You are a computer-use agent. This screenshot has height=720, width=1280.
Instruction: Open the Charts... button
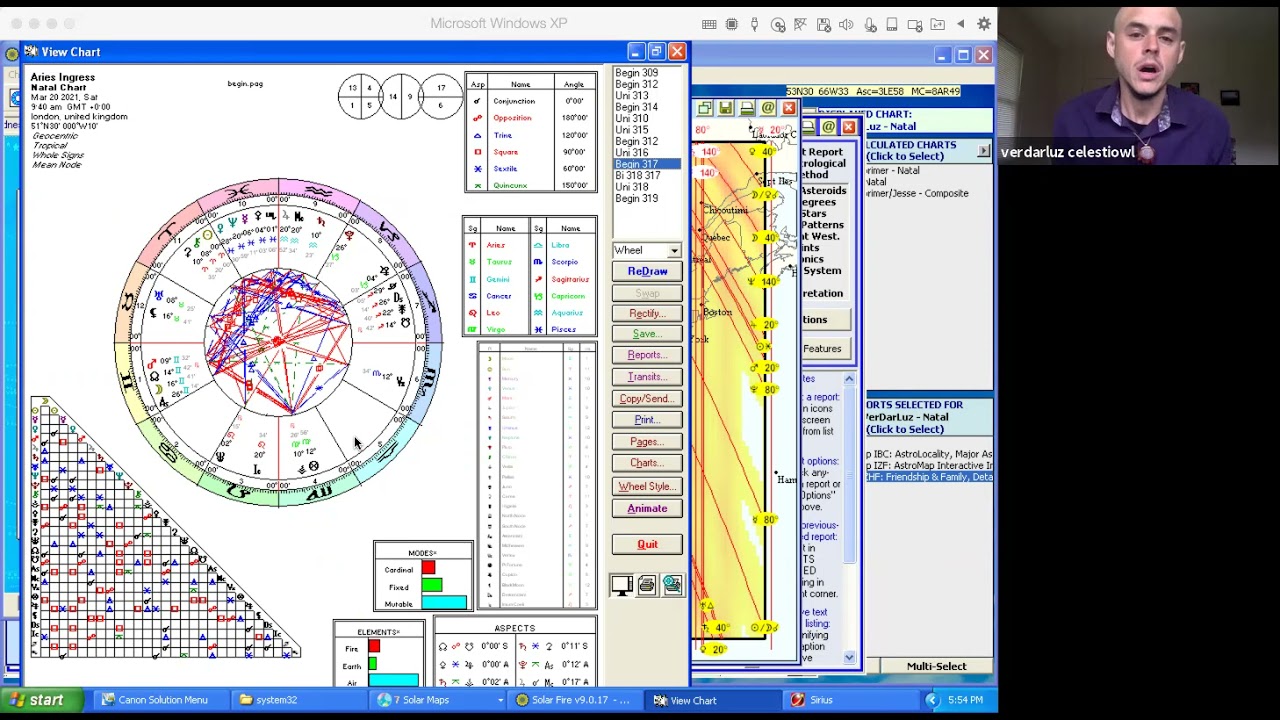tap(647, 463)
